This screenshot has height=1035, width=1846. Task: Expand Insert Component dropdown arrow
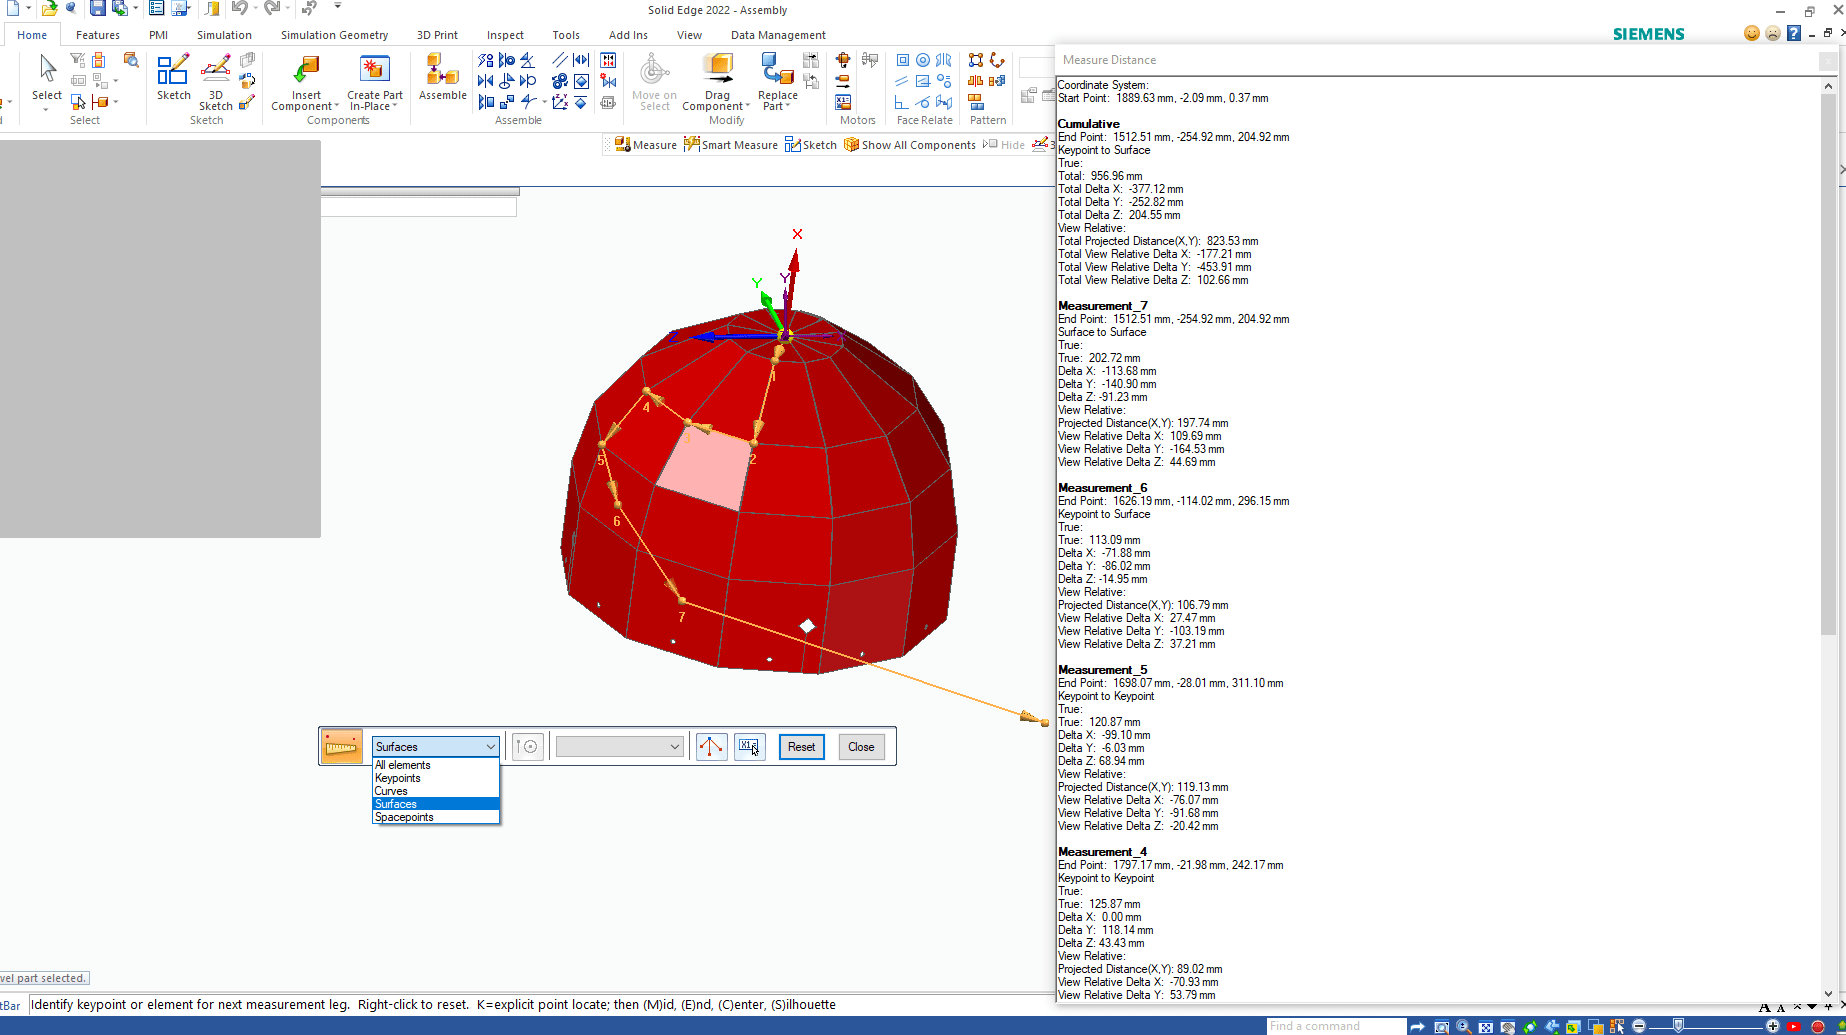336,107
